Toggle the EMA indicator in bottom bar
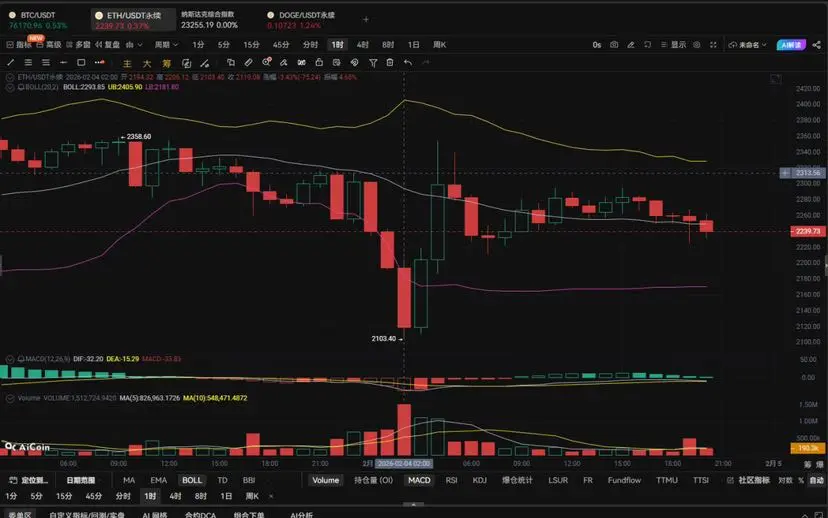 (158, 480)
